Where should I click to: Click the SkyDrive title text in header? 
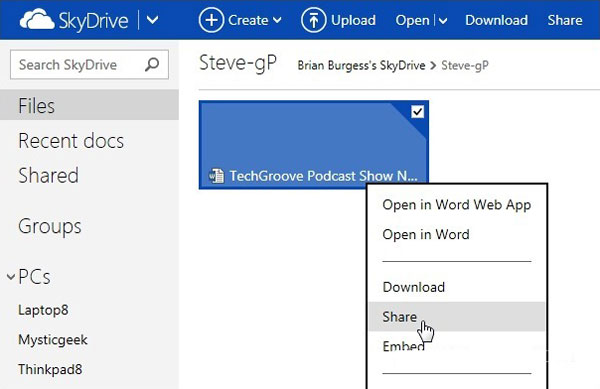[x=93, y=20]
